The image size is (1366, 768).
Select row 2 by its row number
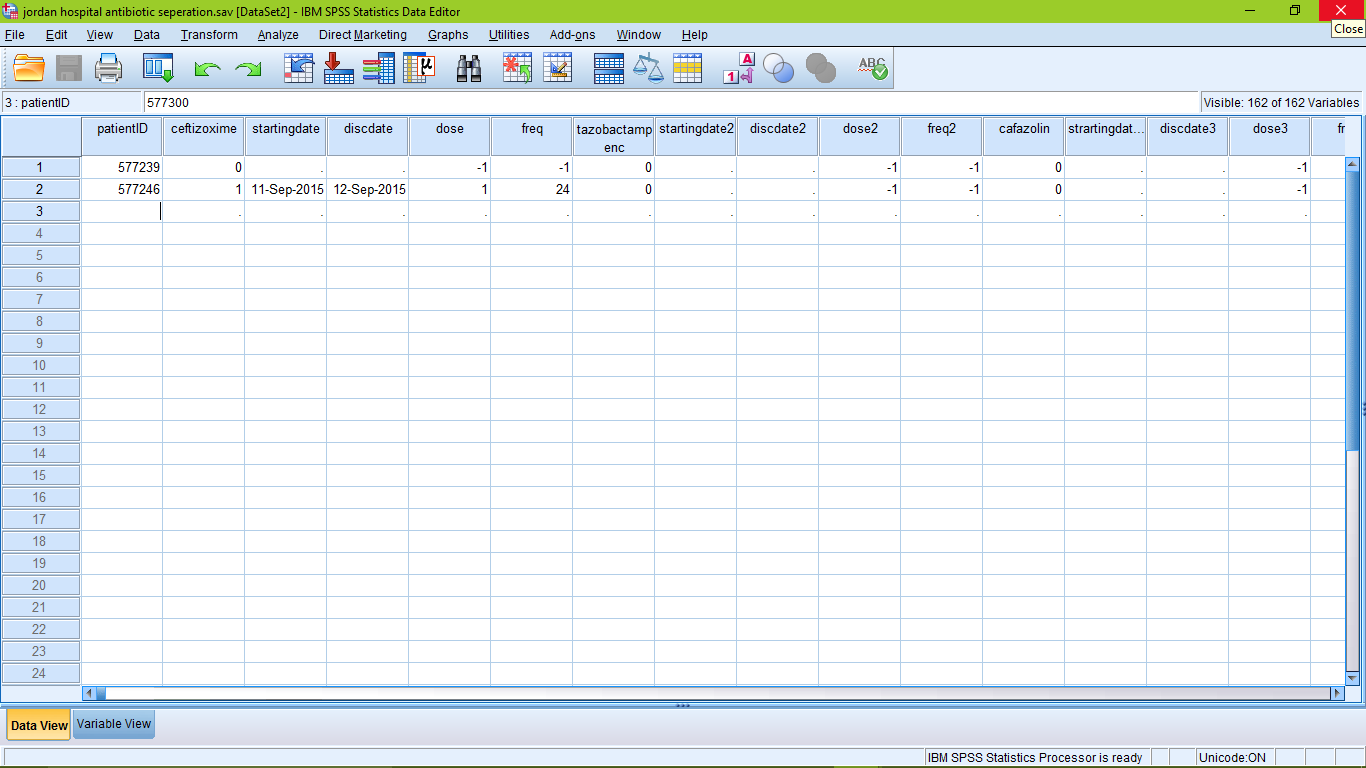[x=40, y=189]
